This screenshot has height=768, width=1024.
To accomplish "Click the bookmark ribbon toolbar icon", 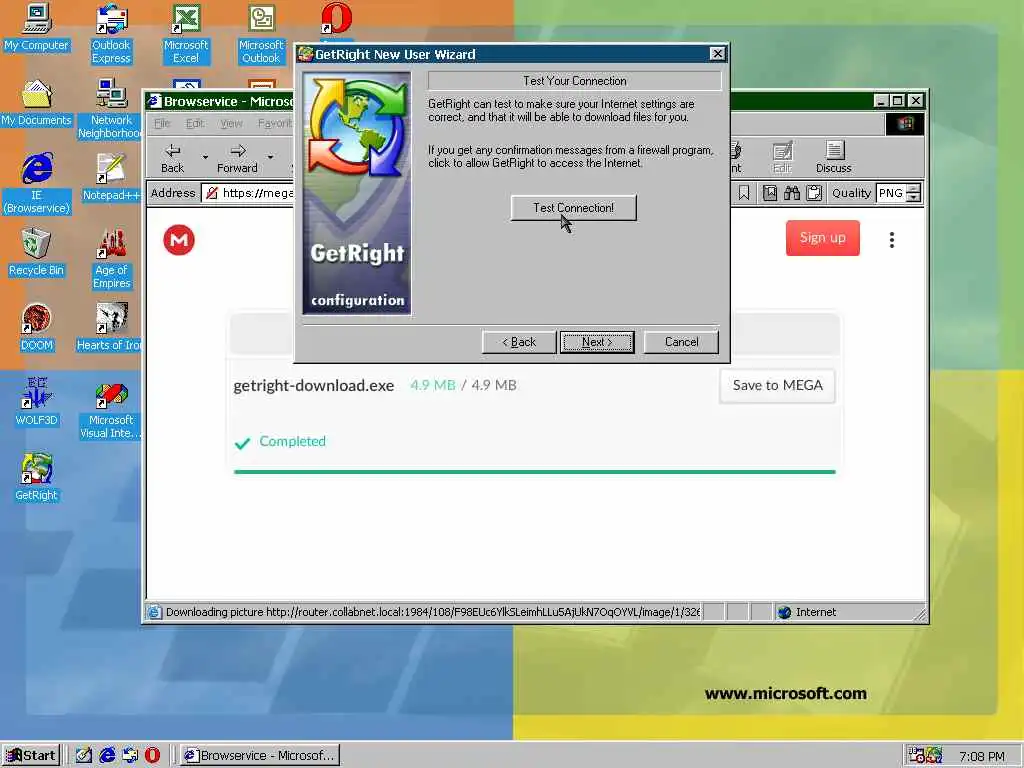I will [744, 193].
